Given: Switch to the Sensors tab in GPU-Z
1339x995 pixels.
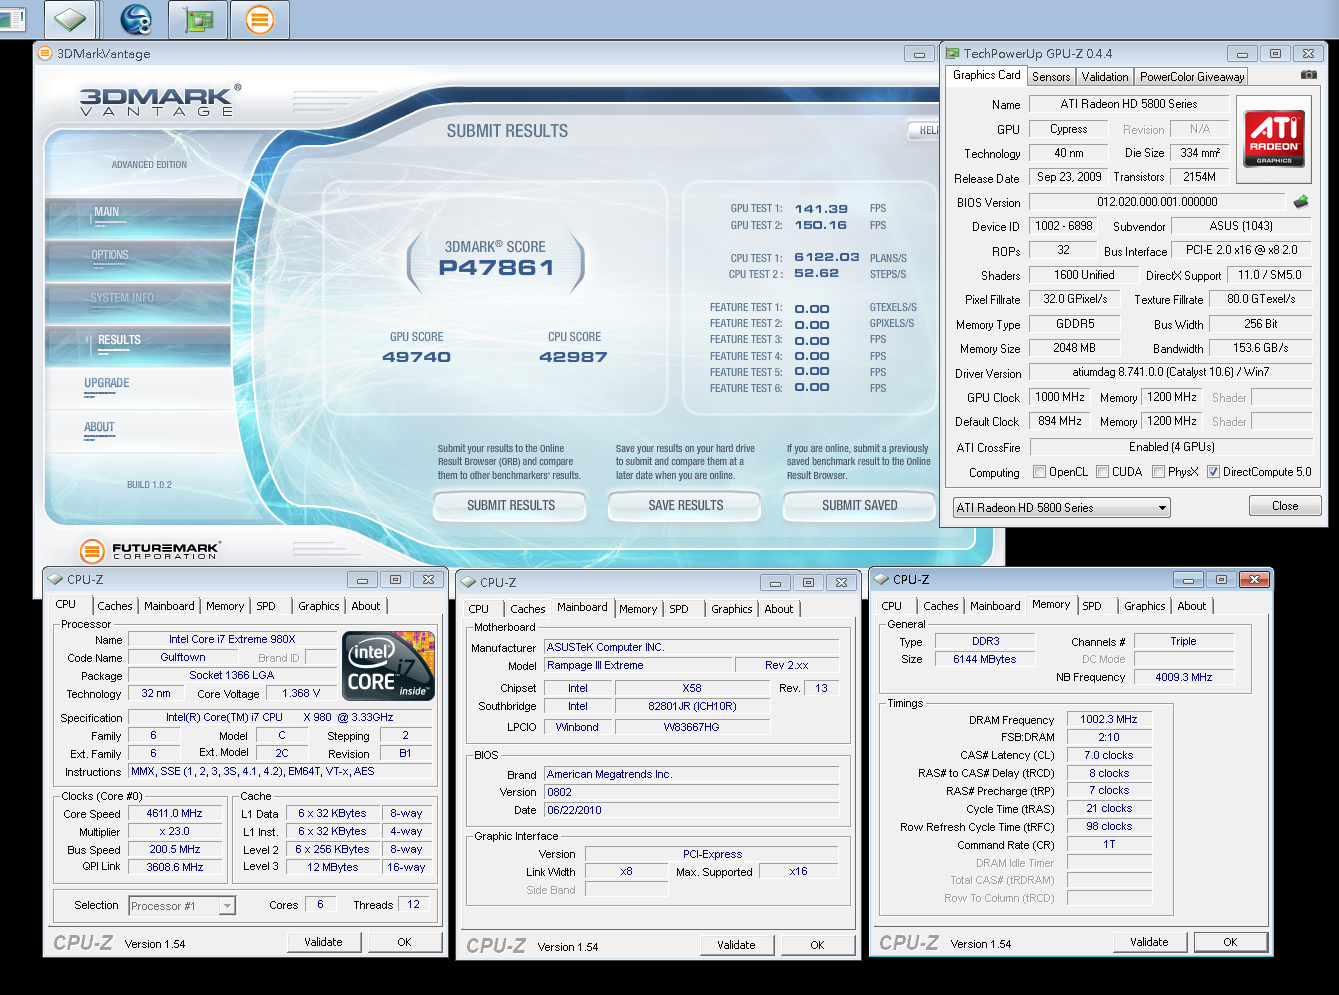Looking at the screenshot, I should [x=1051, y=76].
